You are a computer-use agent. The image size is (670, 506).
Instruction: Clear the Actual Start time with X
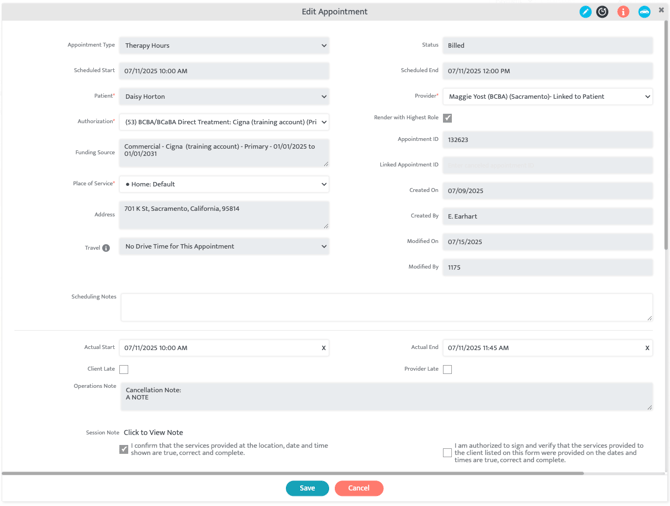point(323,348)
